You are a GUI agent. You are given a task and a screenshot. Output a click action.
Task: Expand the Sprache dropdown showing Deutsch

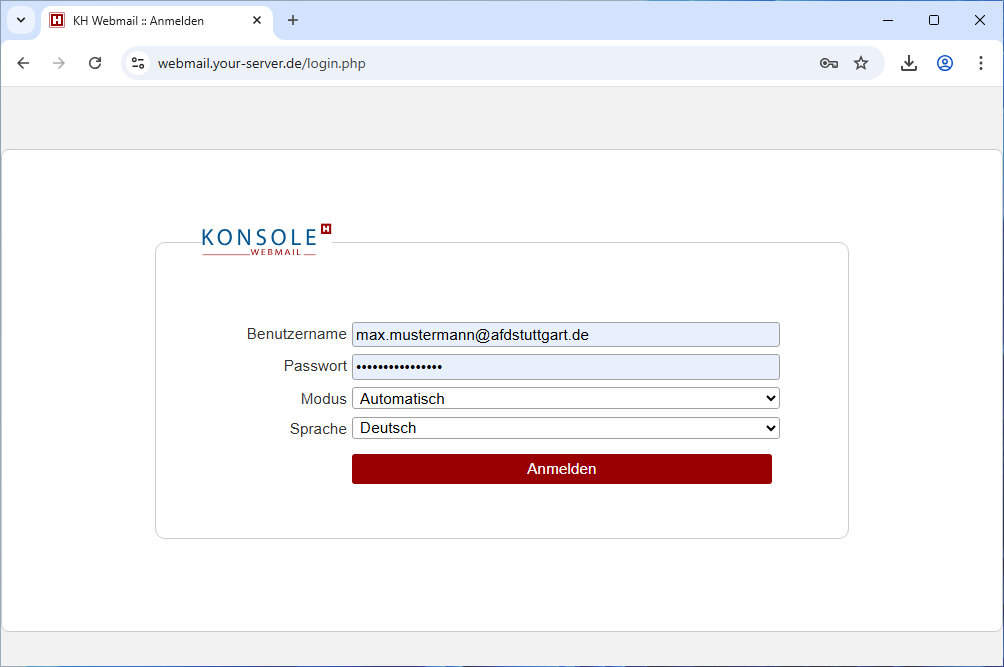(565, 428)
